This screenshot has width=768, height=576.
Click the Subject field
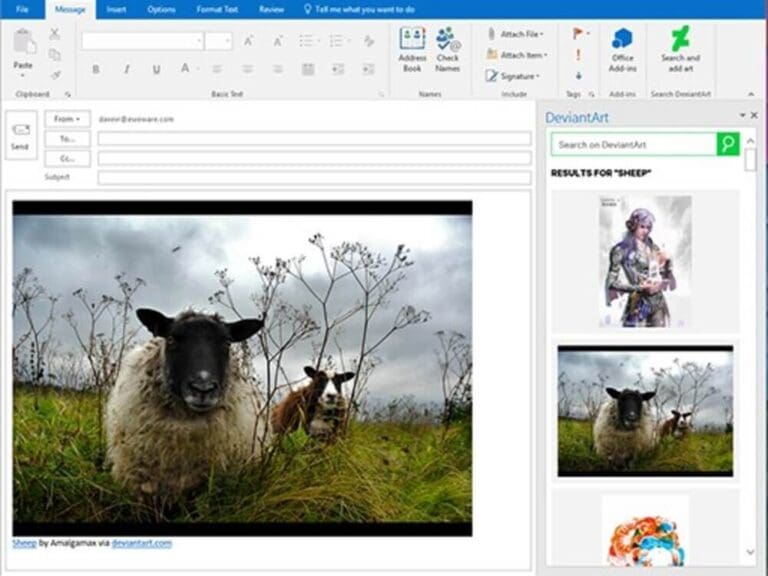(x=314, y=177)
